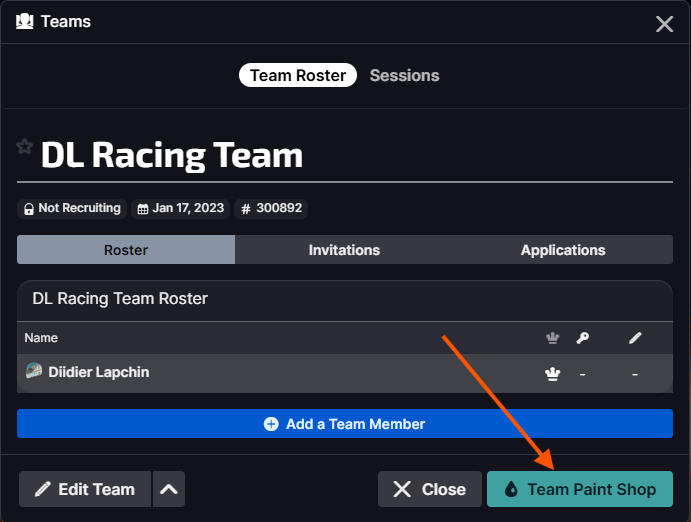691x522 pixels.
Task: Switch to the Team Roster tab
Action: click(297, 75)
